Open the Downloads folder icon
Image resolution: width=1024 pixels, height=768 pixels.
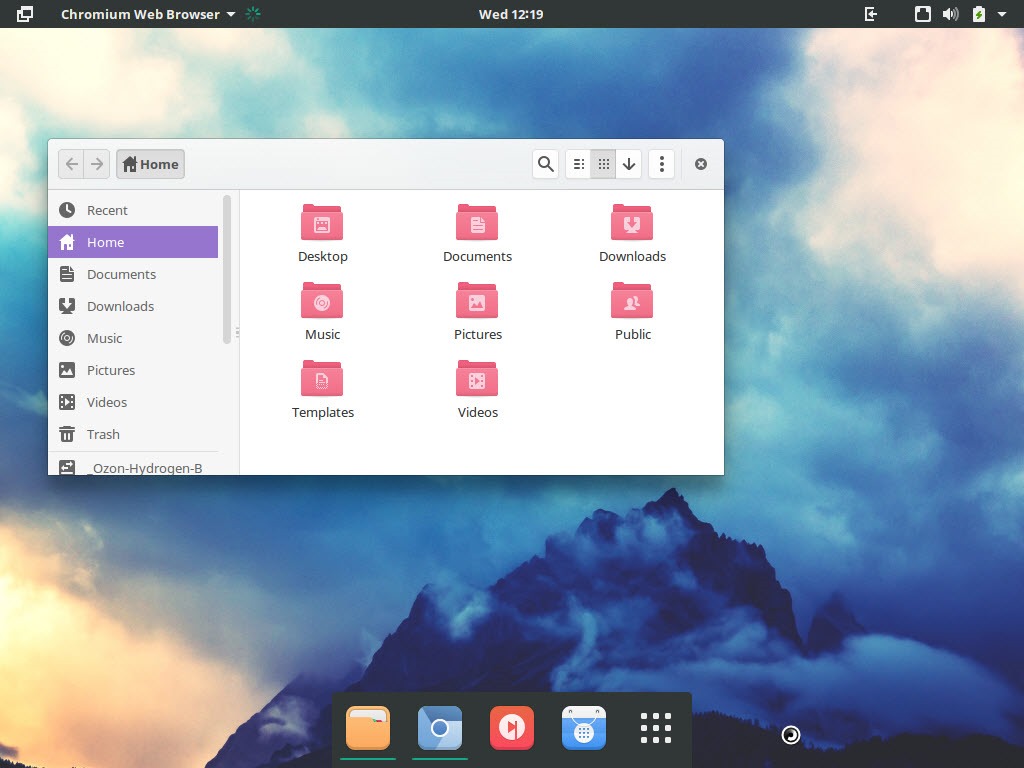click(x=632, y=223)
